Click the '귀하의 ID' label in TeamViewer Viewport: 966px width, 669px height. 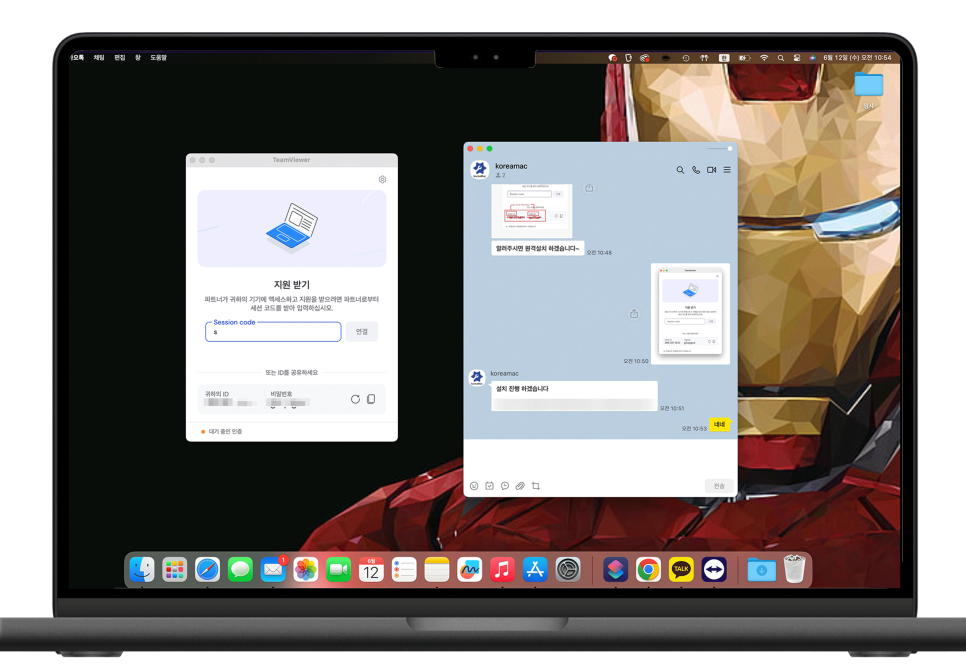click(217, 394)
